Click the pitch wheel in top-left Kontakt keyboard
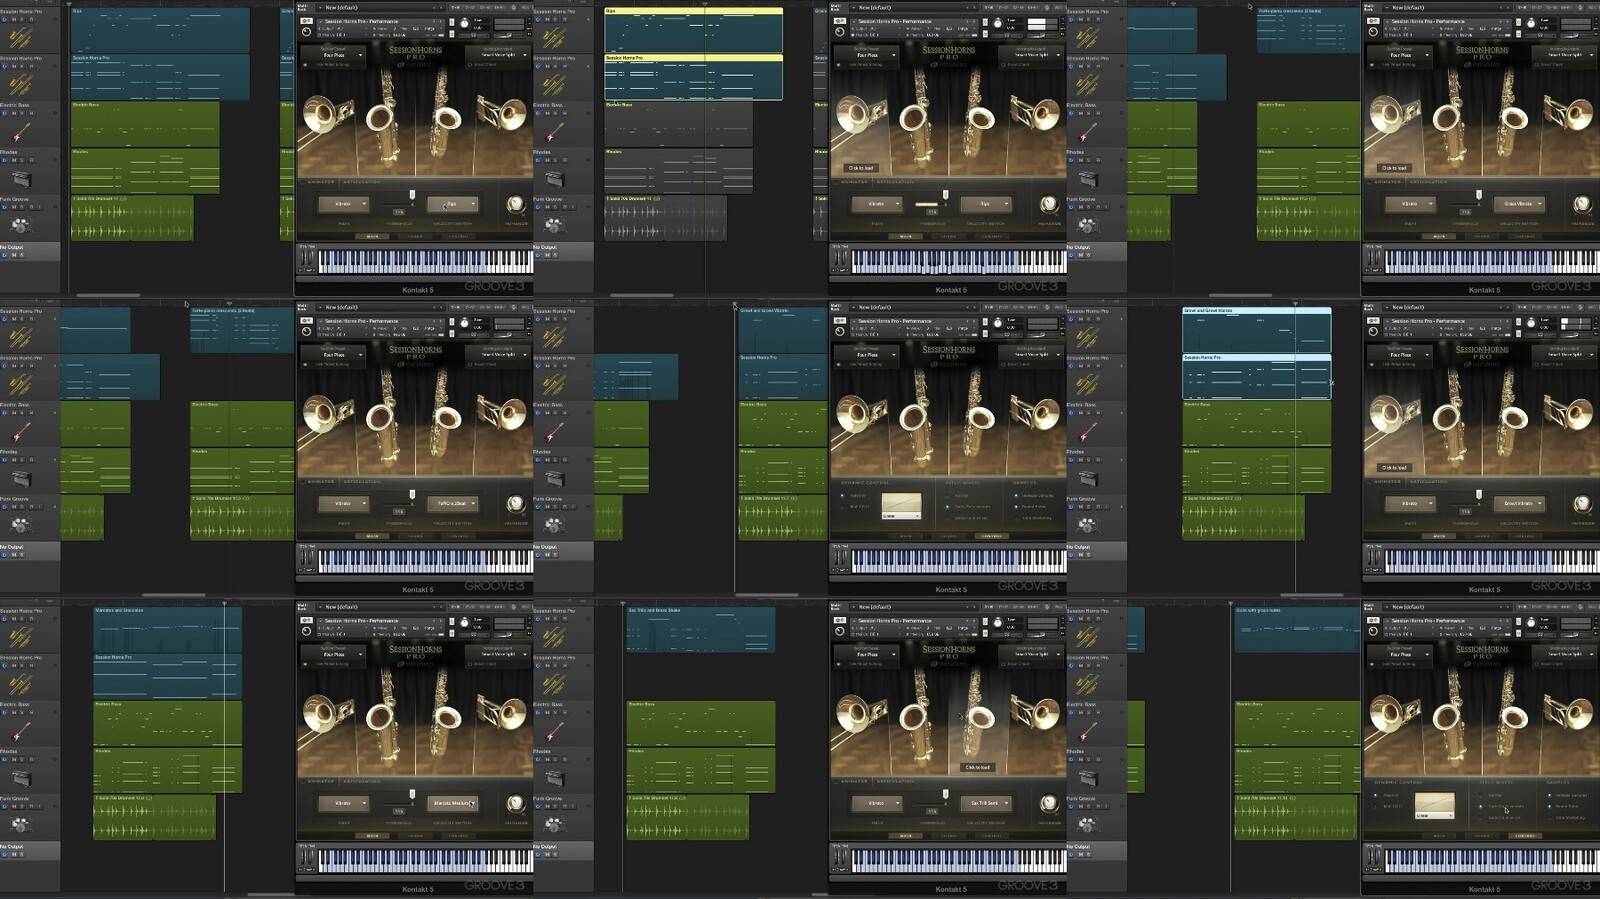Screen dimensions: 1600x899 pos(303,260)
